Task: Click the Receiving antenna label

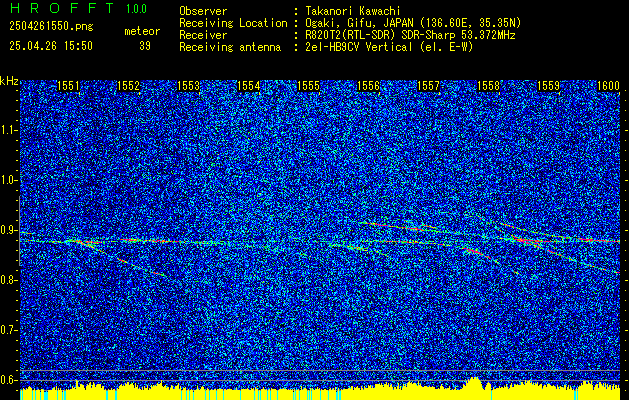Action: pos(230,47)
